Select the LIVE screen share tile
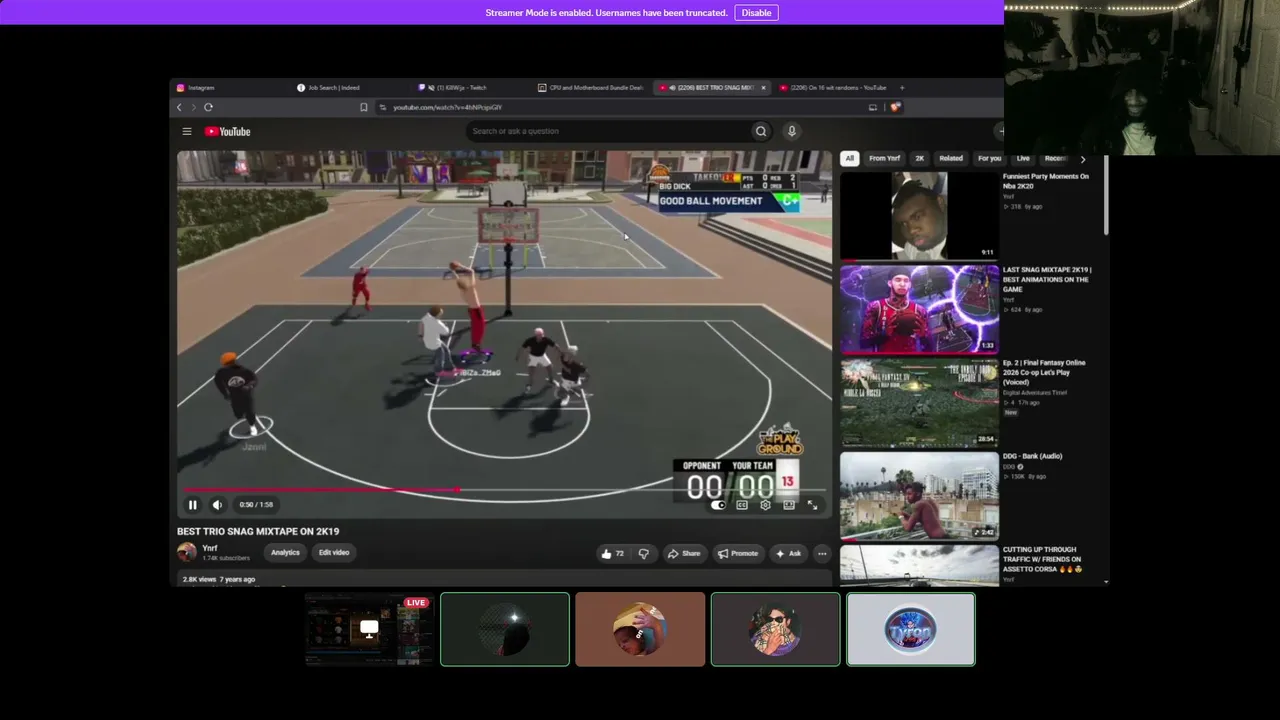Viewport: 1280px width, 720px height. coord(369,629)
